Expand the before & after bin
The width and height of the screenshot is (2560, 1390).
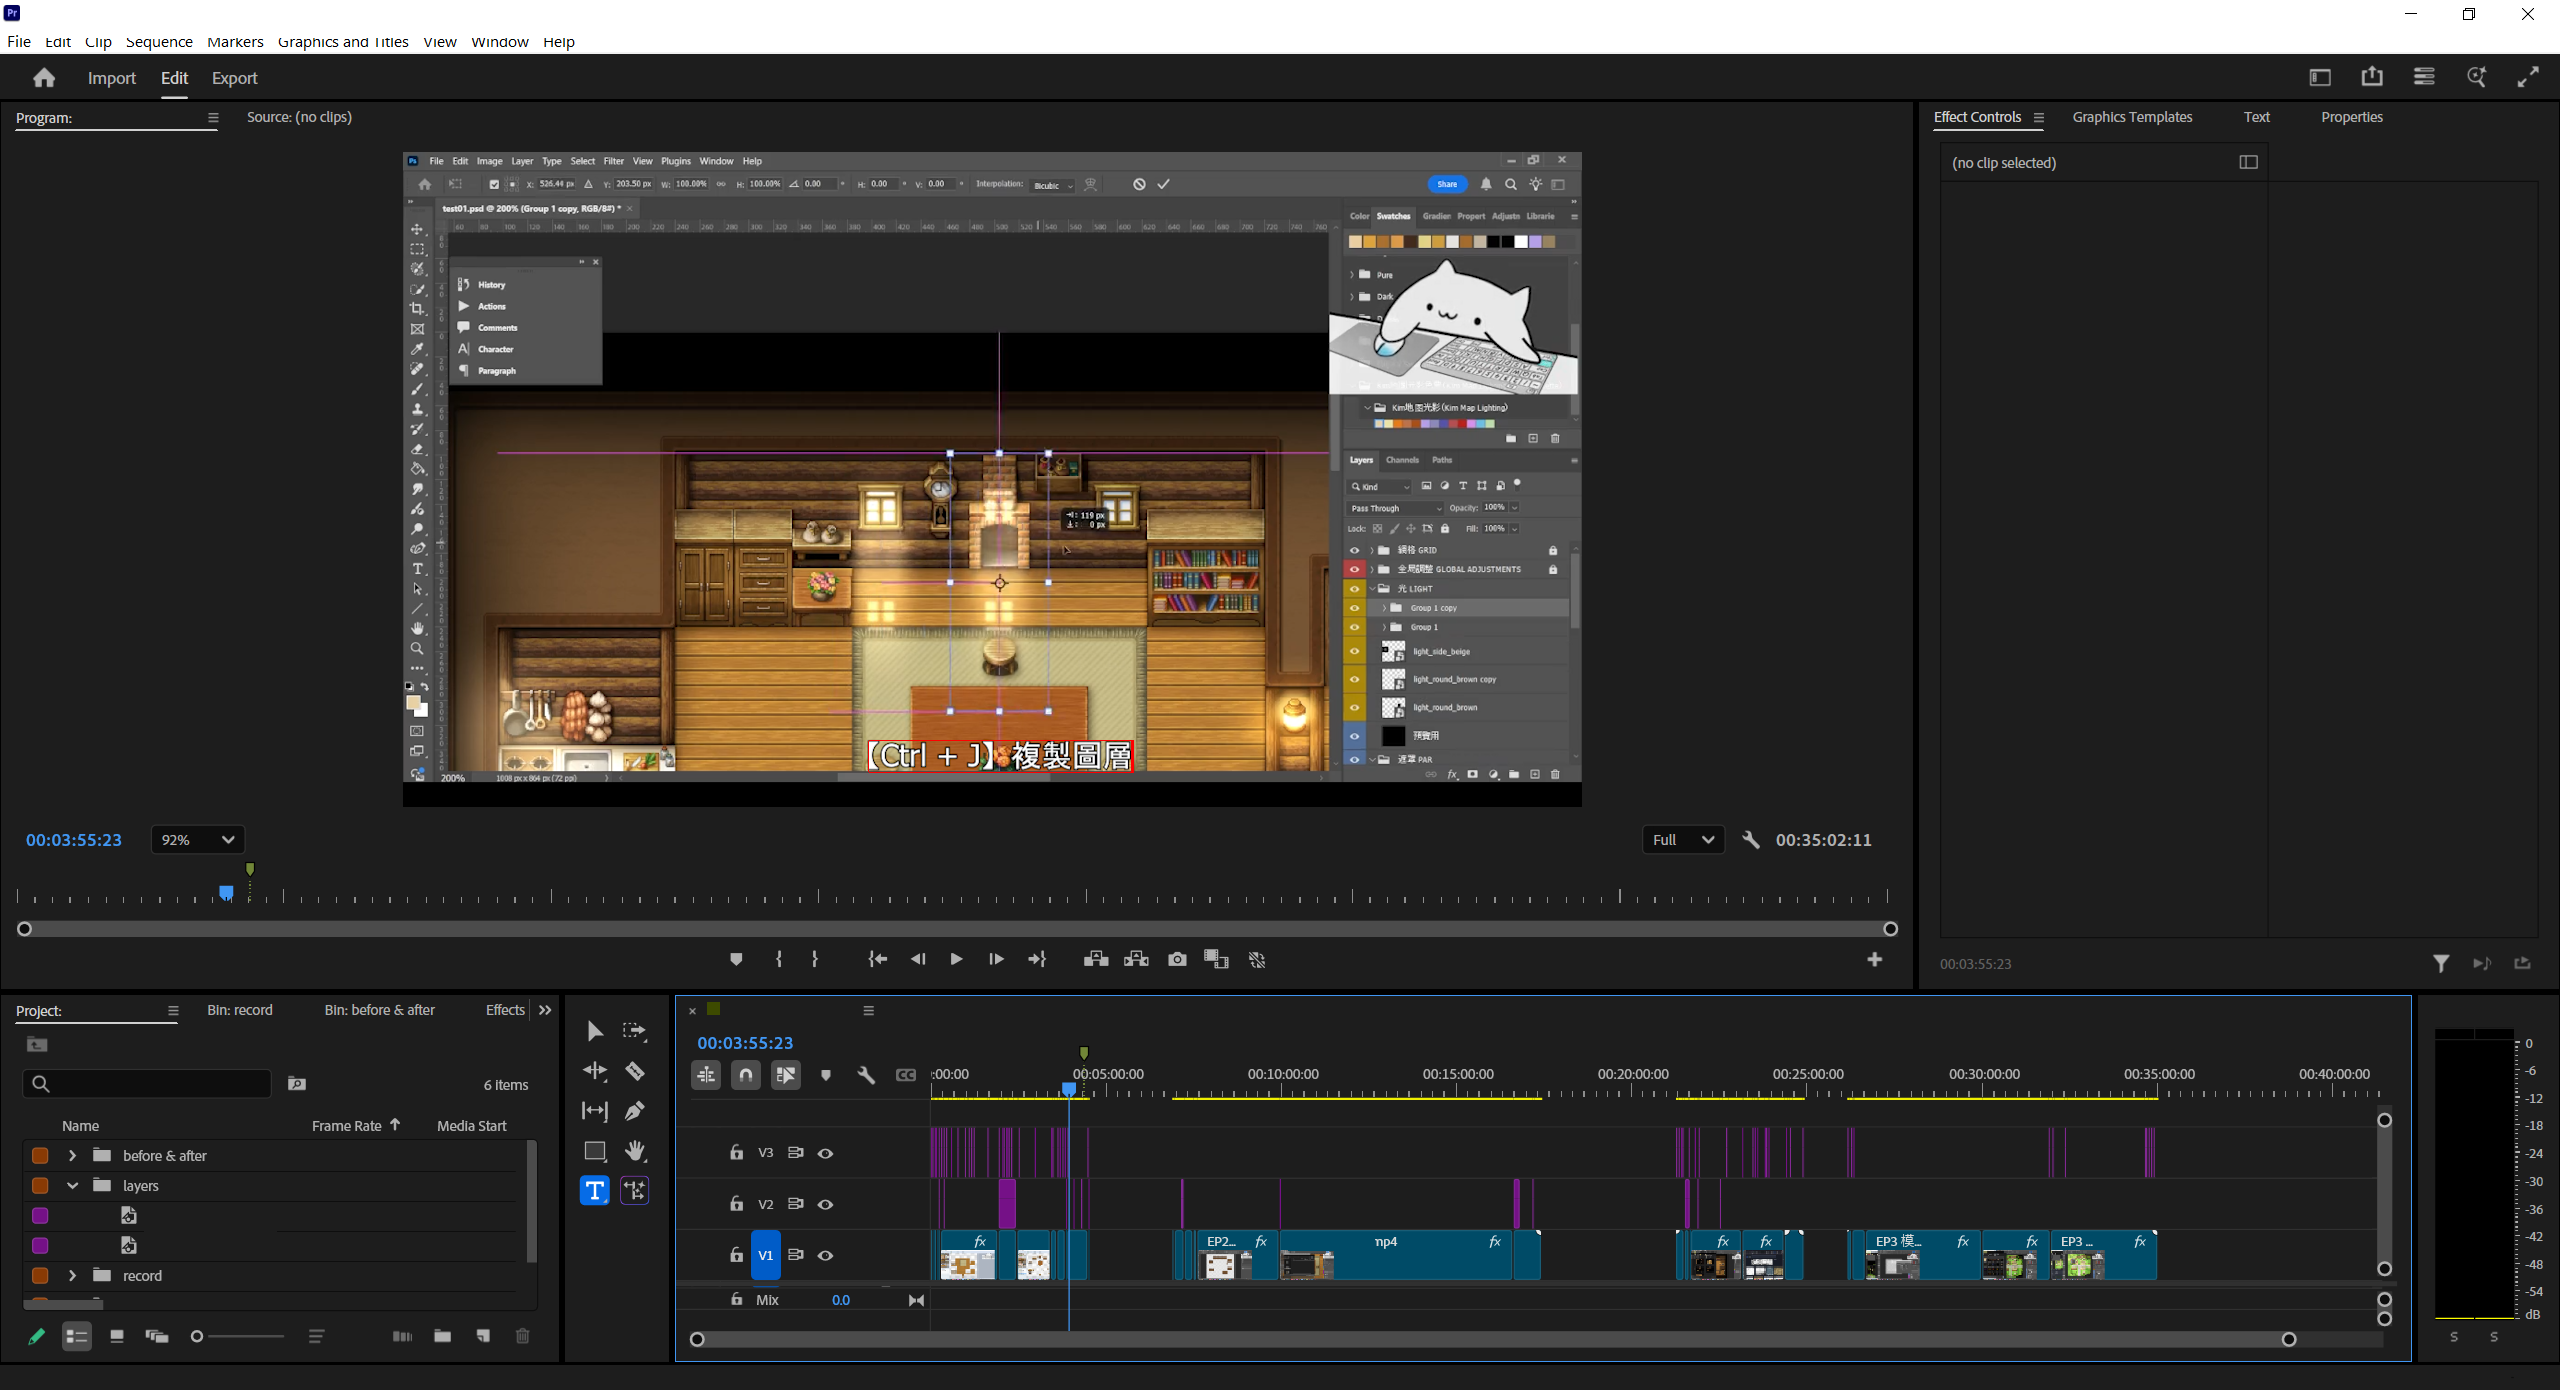72,1156
